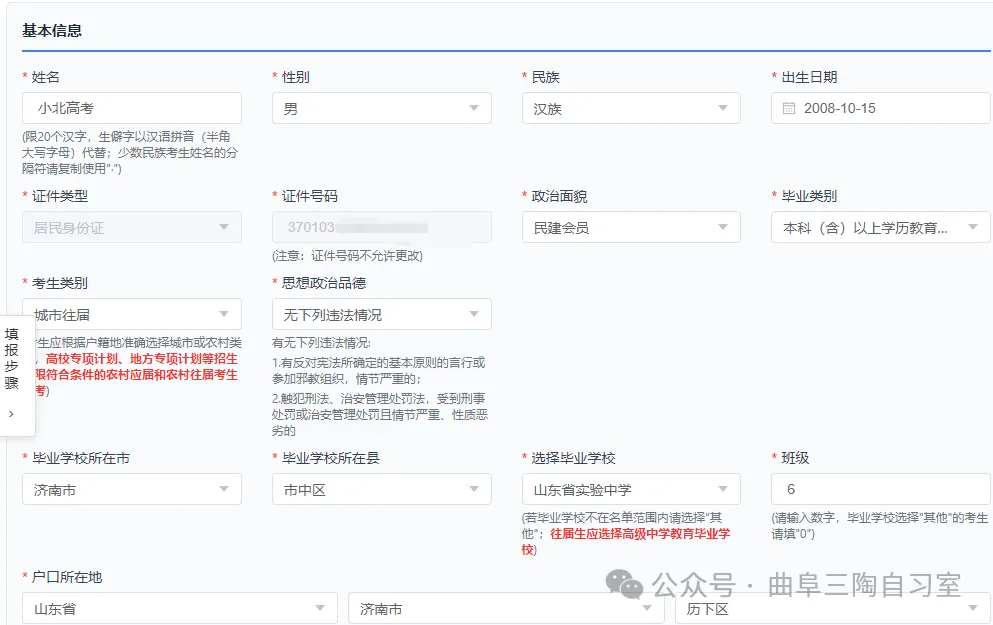Click the 出生日期 field showing 2008-10-15
The image size is (993, 625).
pyautogui.click(x=881, y=108)
